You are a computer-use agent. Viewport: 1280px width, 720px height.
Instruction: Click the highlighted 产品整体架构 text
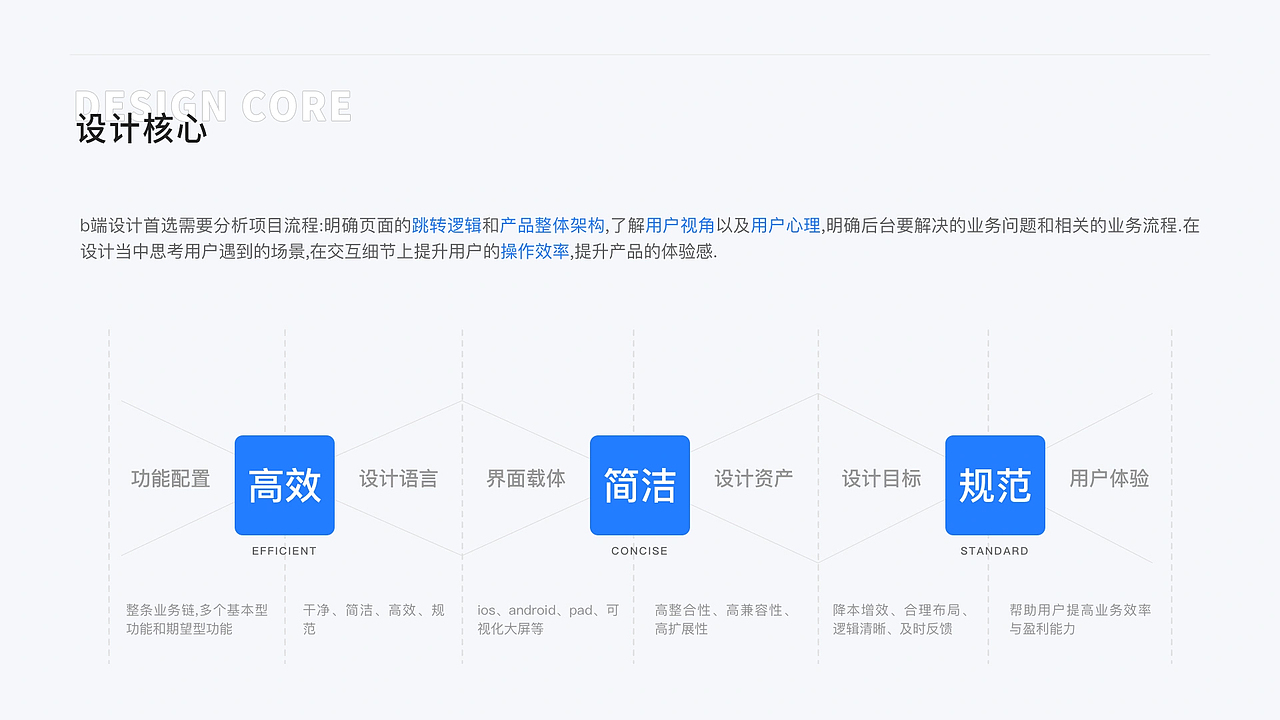point(552,226)
